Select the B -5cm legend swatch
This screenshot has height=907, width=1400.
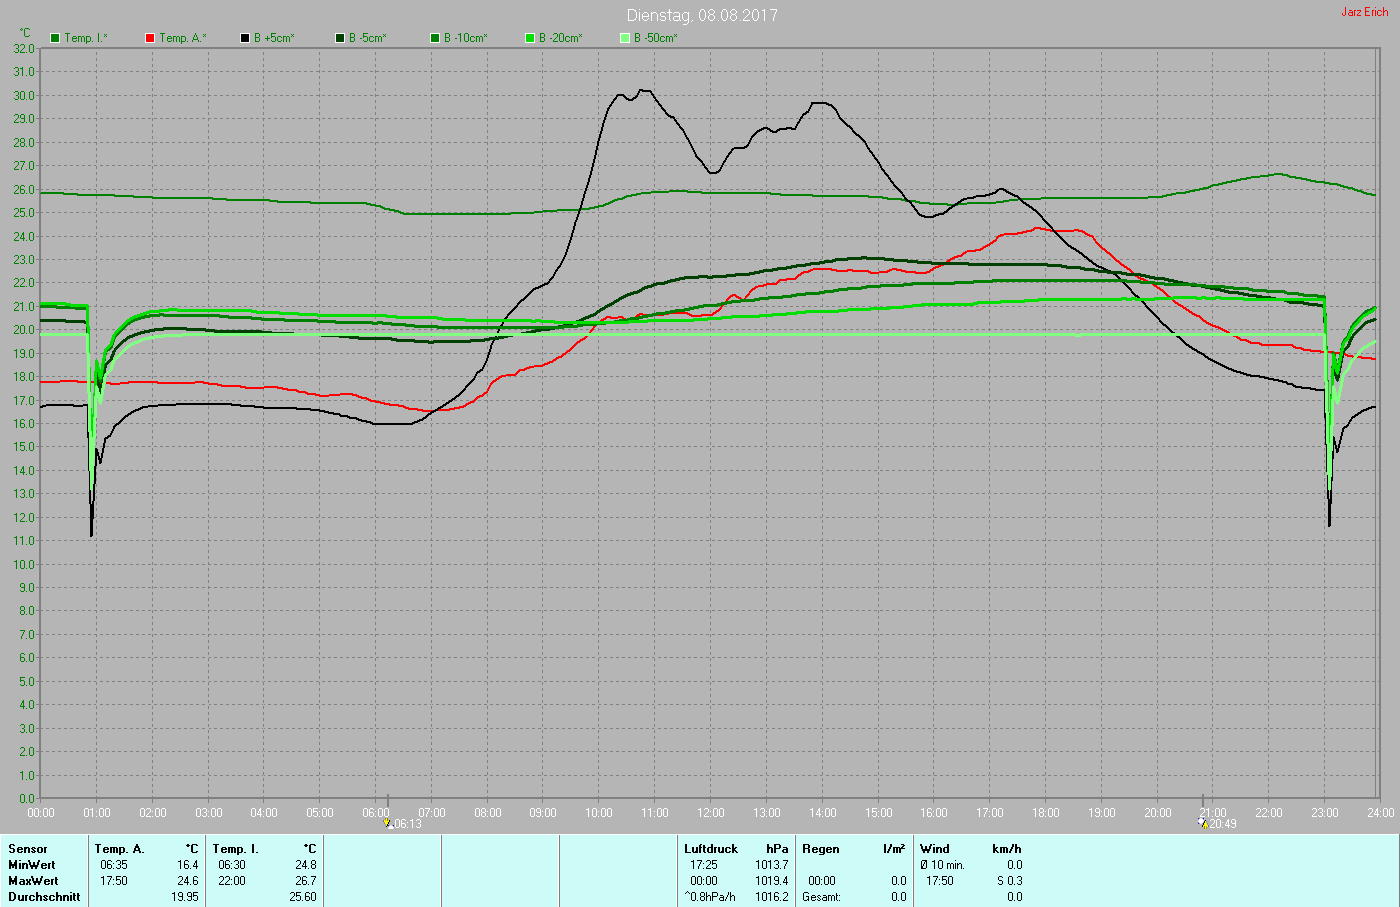[340, 38]
